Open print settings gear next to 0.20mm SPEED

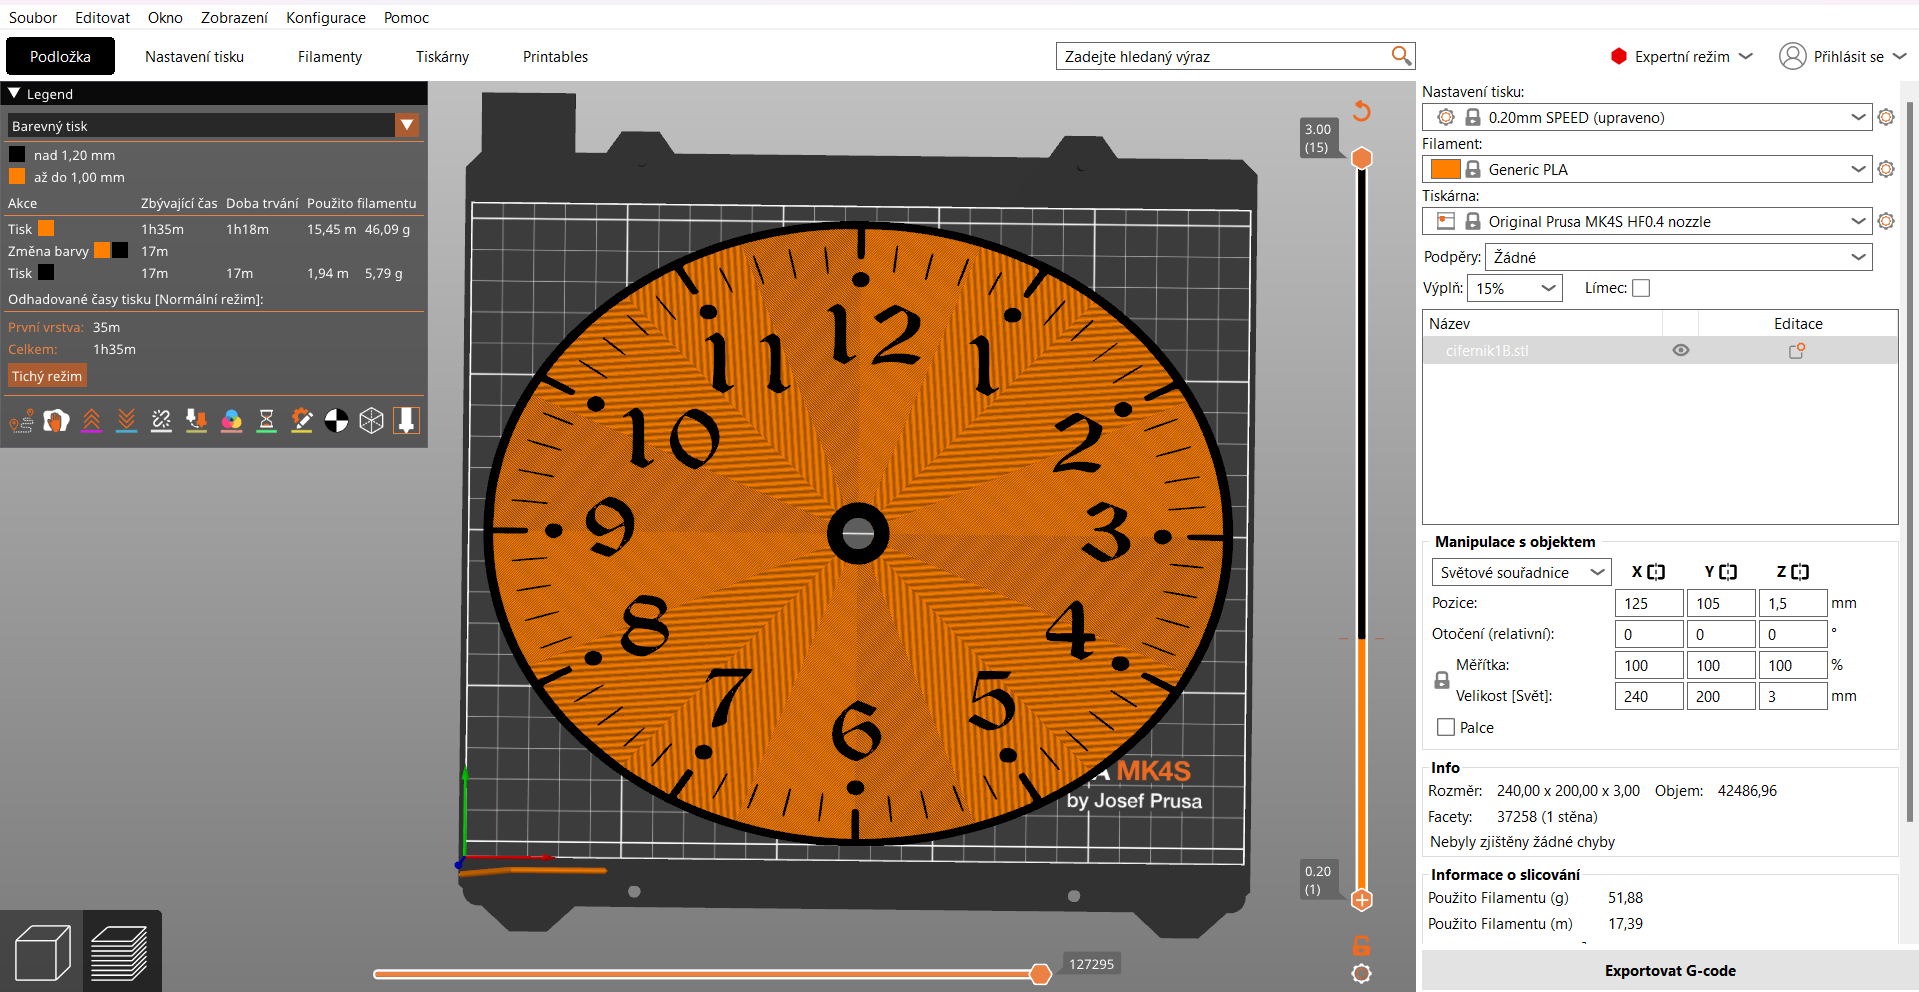coord(1886,117)
